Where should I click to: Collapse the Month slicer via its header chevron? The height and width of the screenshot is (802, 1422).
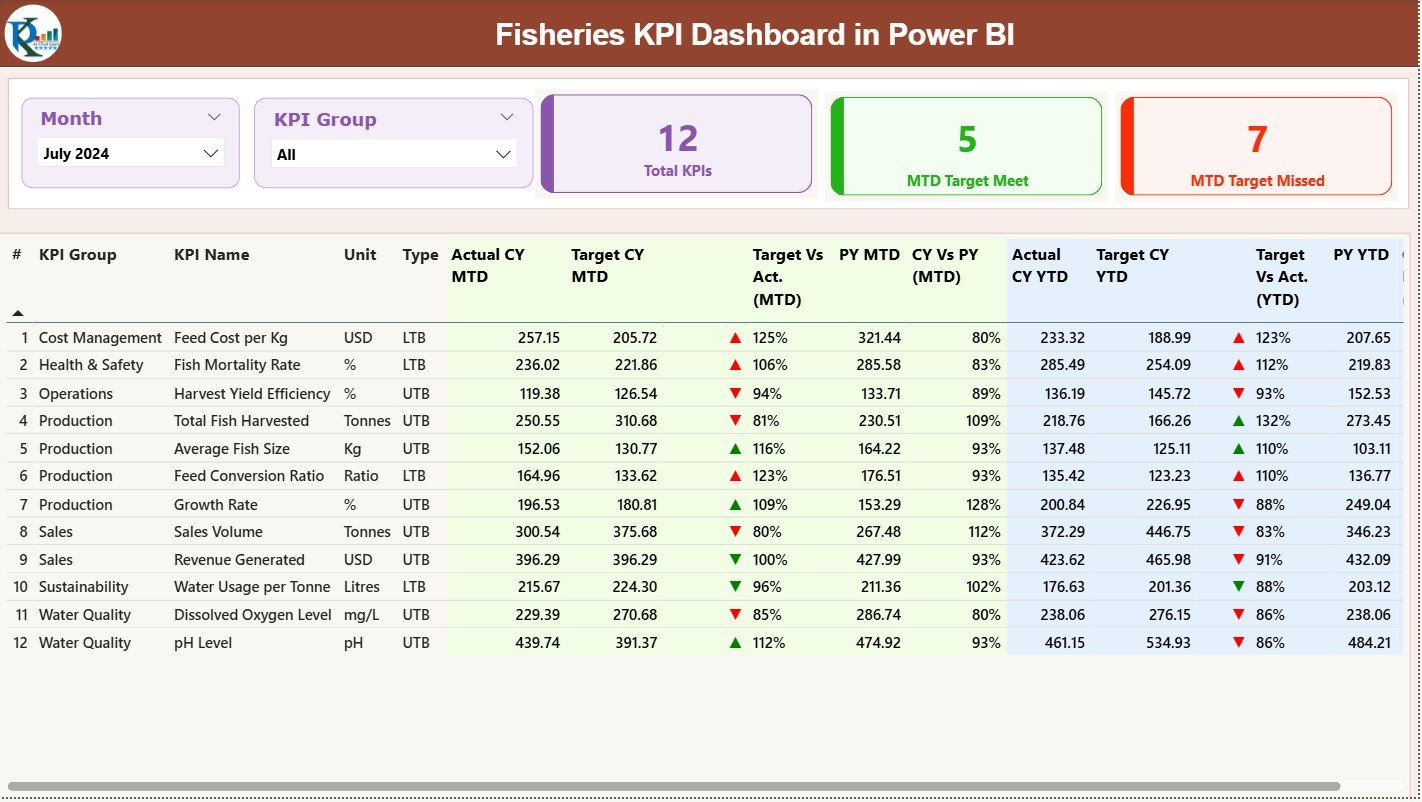[x=213, y=116]
